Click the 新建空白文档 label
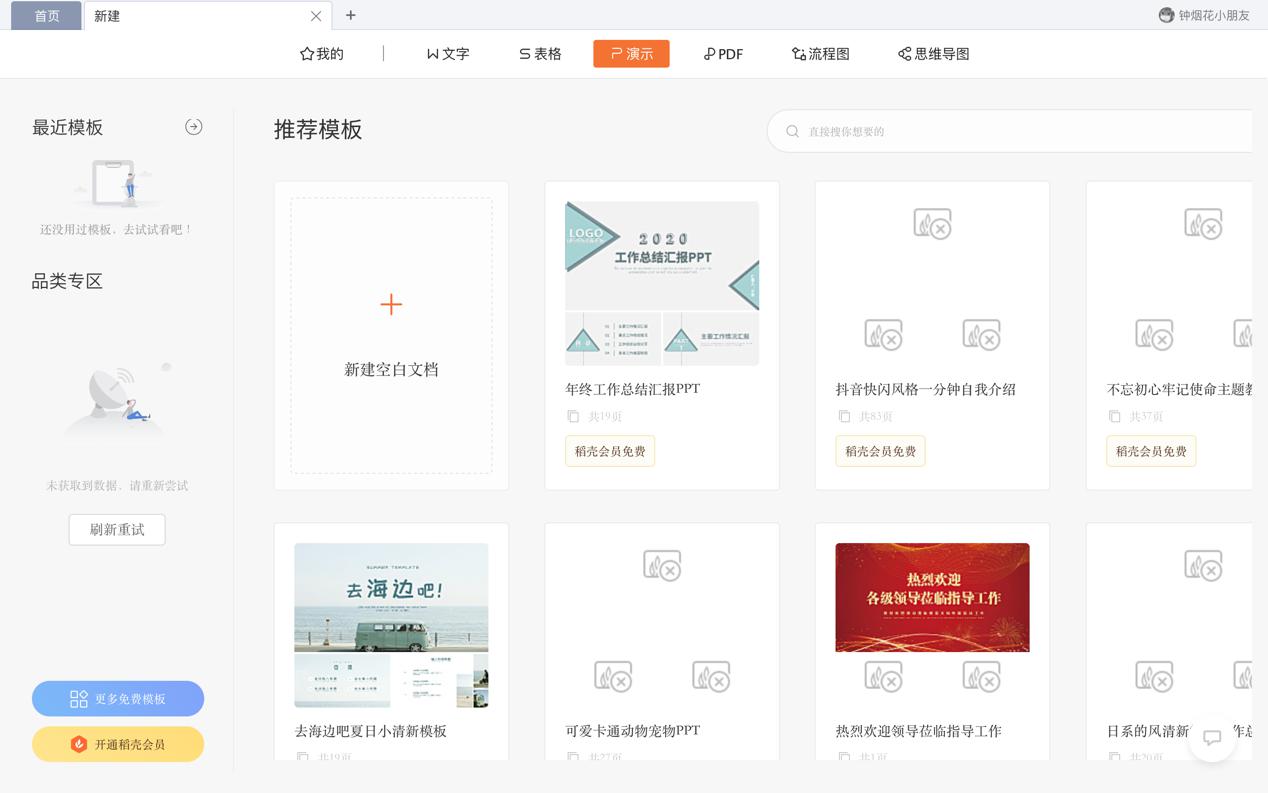The height and width of the screenshot is (793, 1268). pos(391,369)
